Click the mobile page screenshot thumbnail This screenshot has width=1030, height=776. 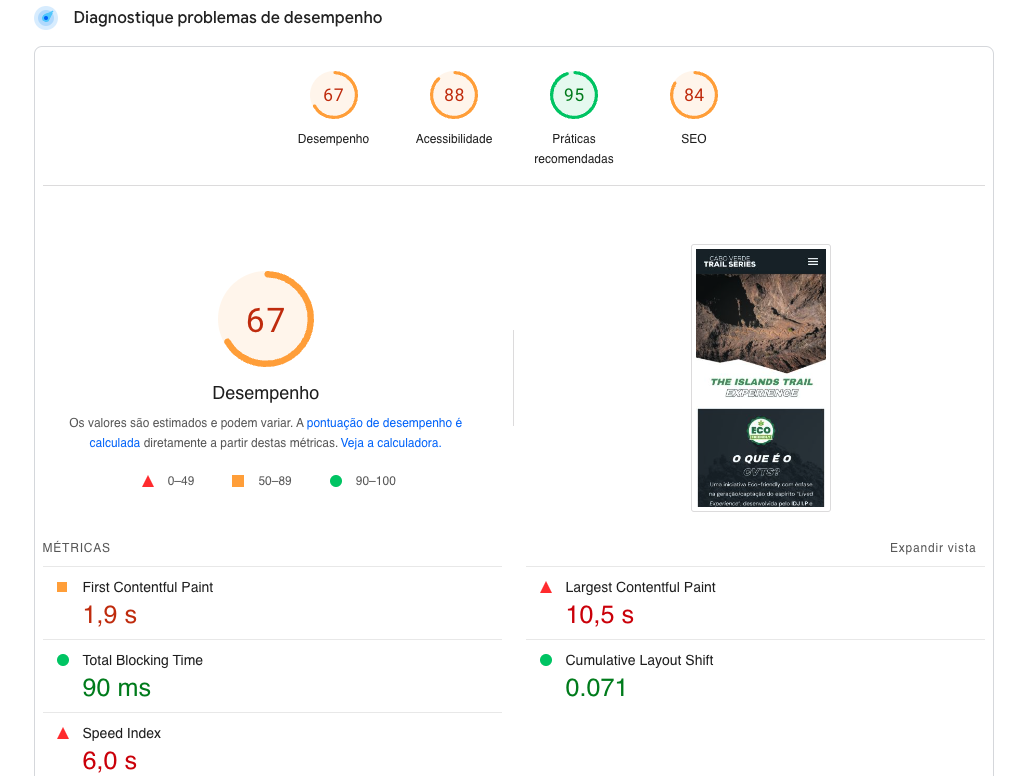point(760,378)
